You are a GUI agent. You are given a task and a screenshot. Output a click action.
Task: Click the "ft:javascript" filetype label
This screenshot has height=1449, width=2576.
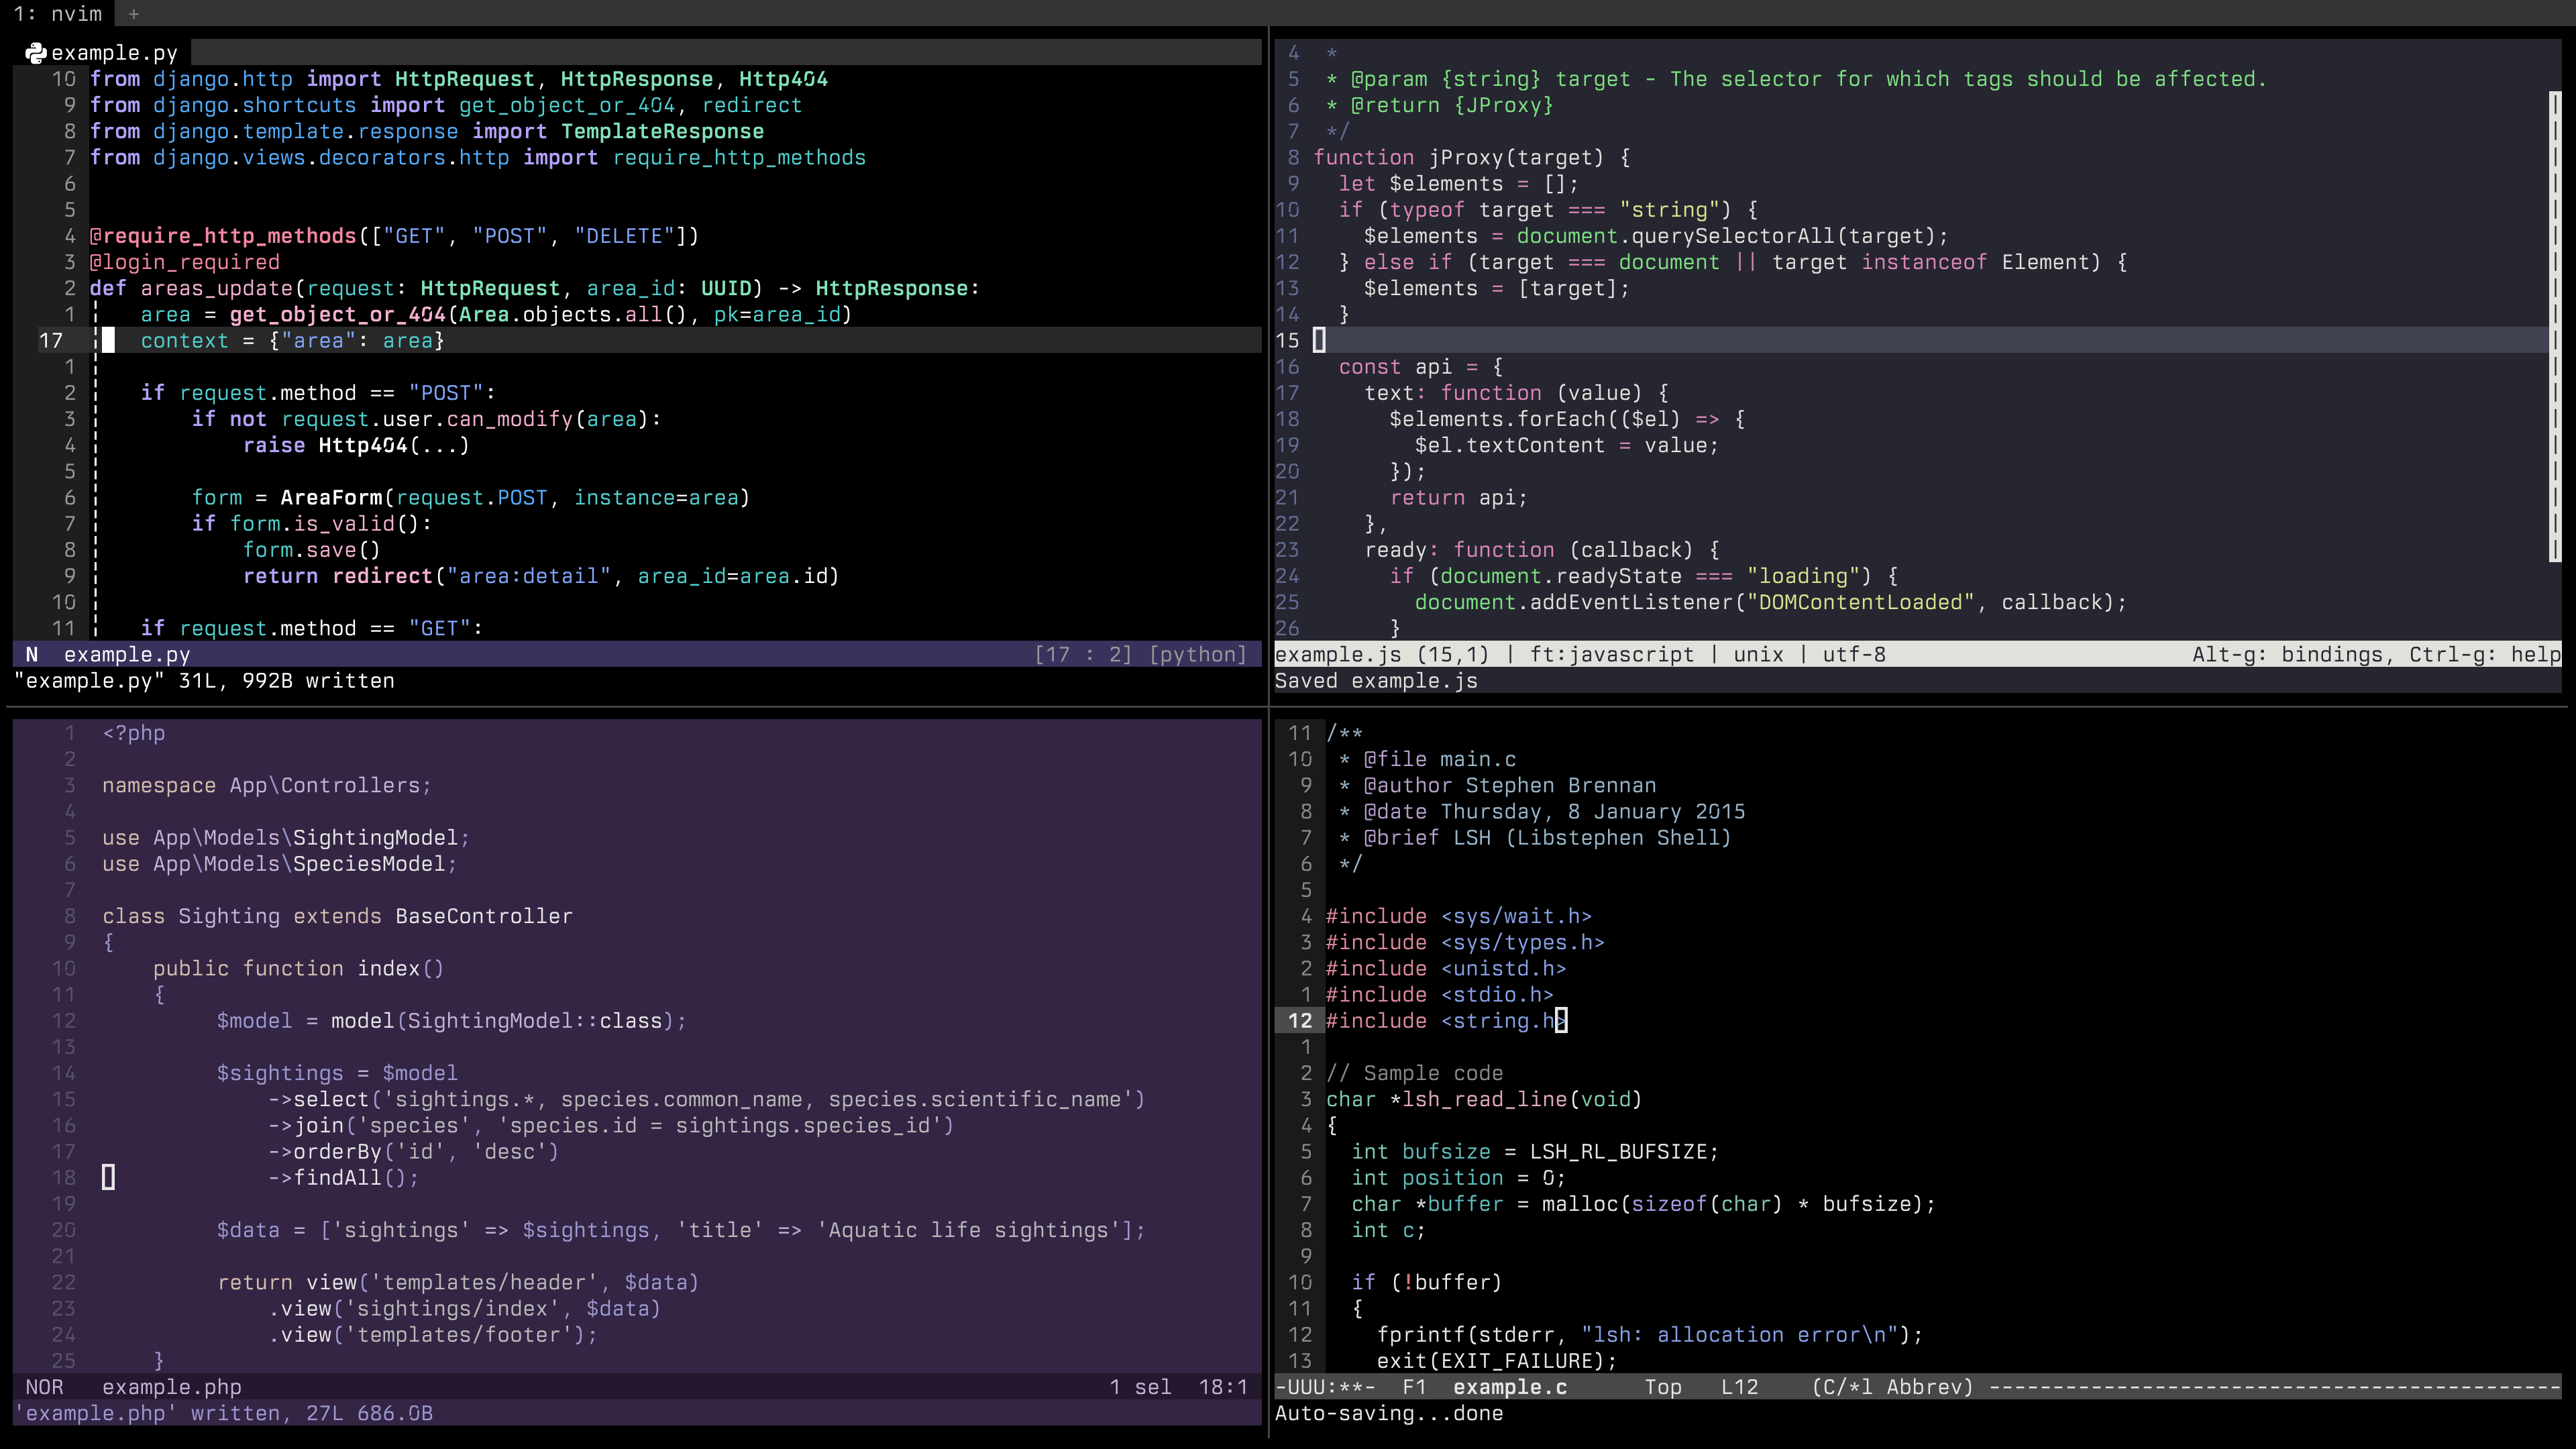1611,654
